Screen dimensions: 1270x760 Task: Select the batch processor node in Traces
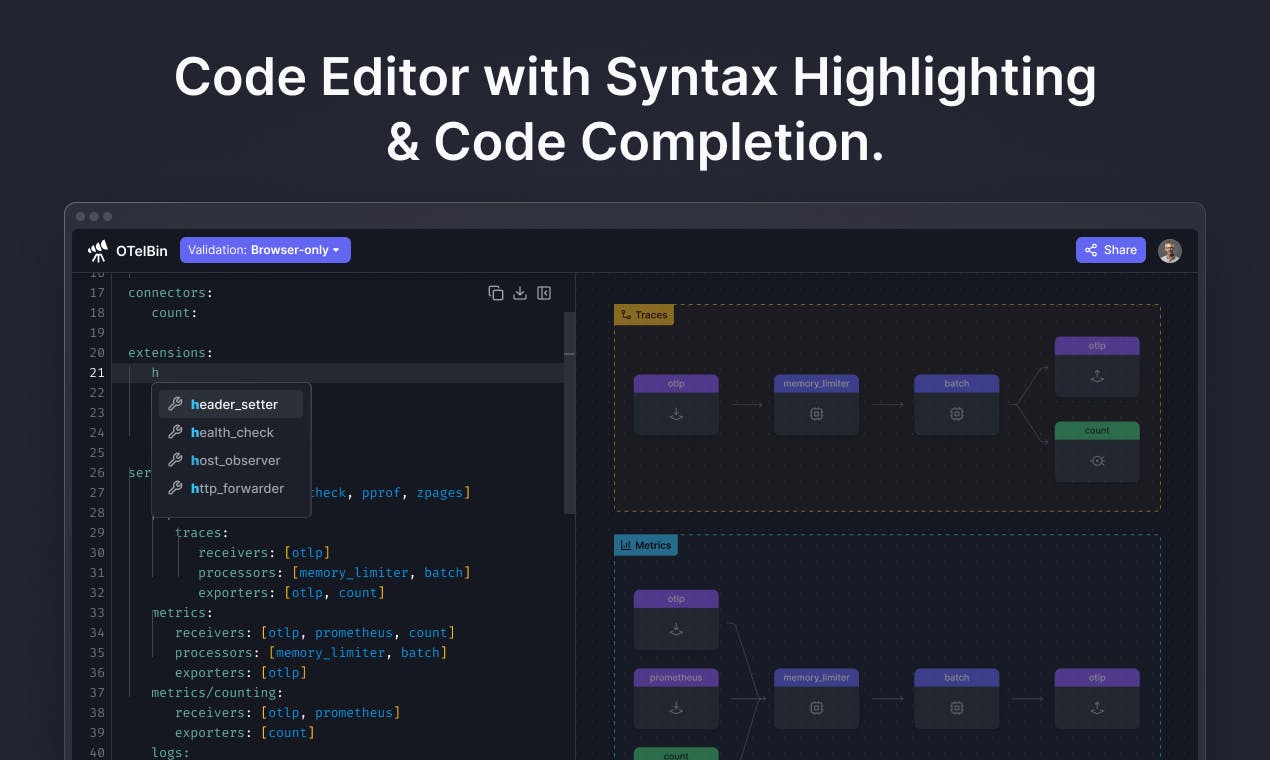click(x=956, y=404)
